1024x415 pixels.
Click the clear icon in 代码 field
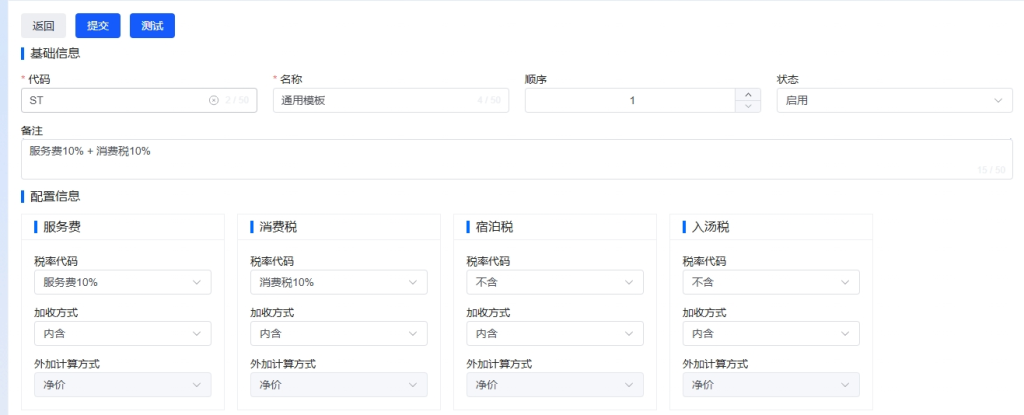tap(213, 100)
